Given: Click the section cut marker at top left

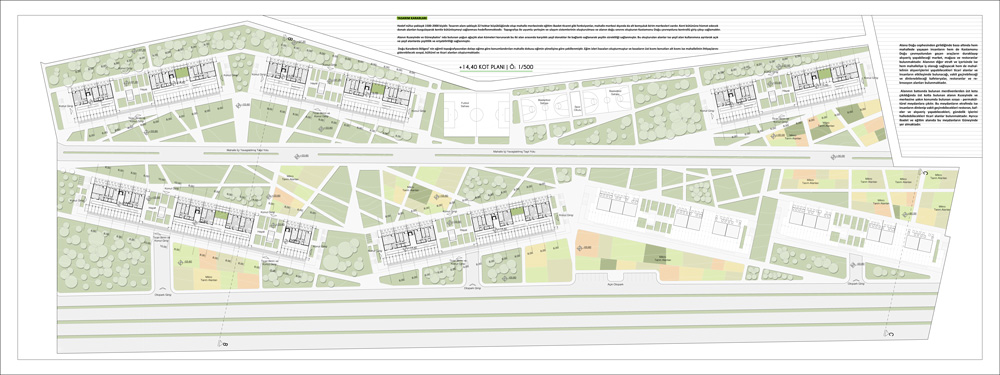Looking at the screenshot, I should [x=290, y=40].
